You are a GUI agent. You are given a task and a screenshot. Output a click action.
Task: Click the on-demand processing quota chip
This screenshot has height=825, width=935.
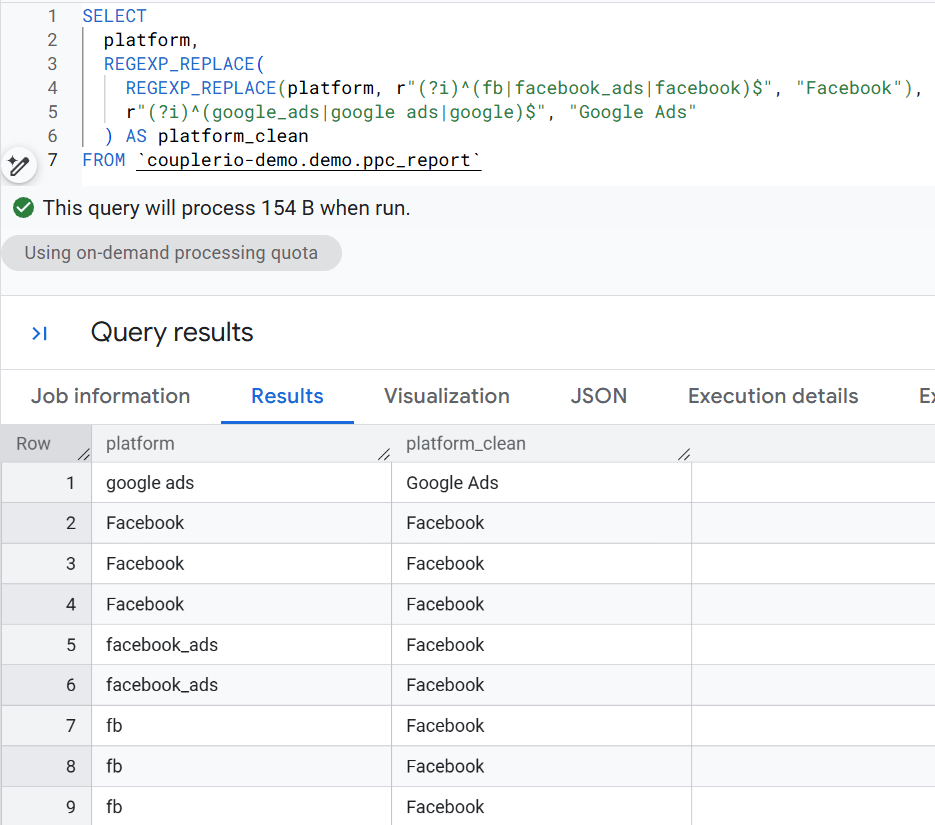coord(171,253)
